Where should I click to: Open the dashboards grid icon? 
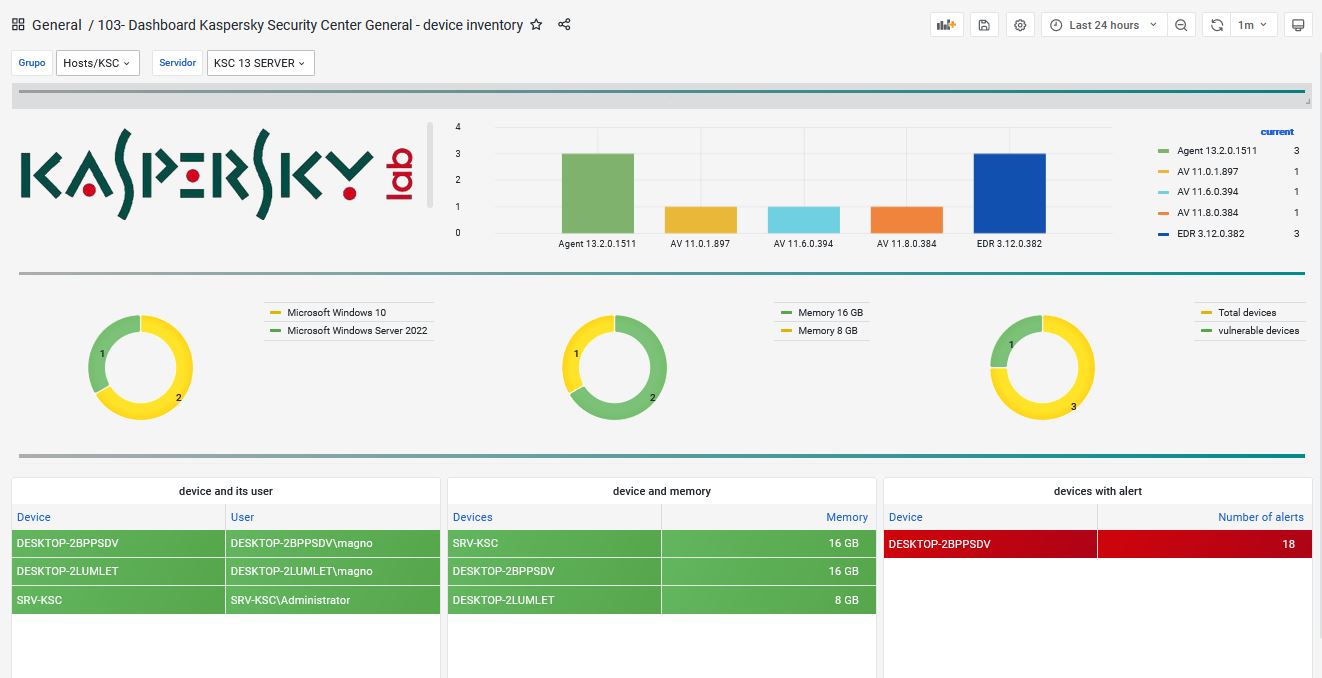coord(18,25)
